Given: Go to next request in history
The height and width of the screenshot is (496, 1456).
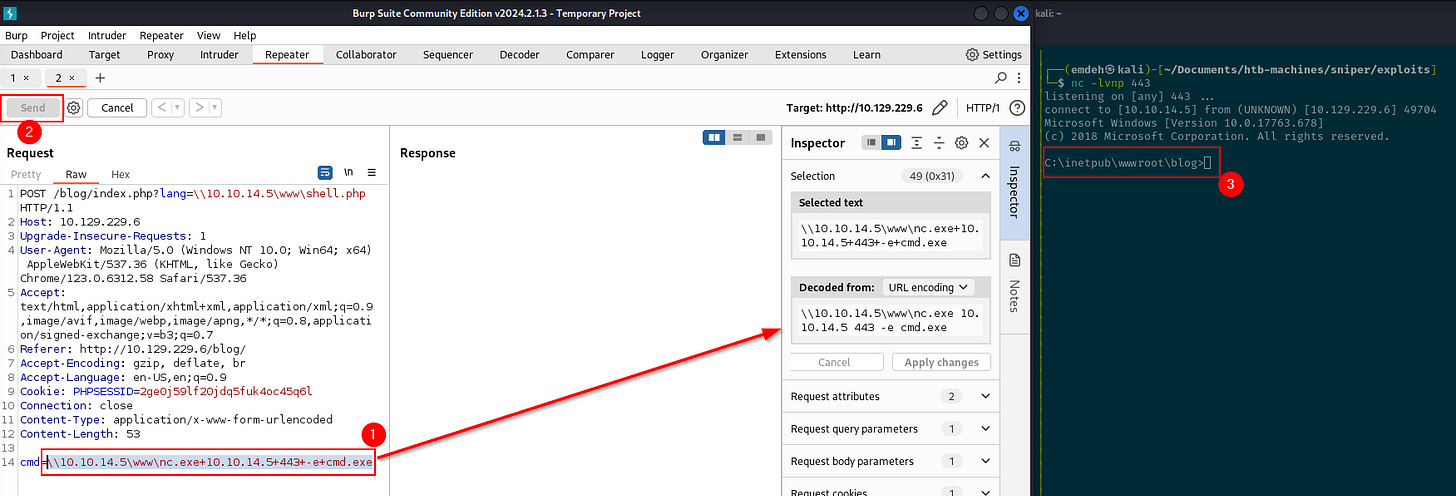Looking at the screenshot, I should point(197,107).
